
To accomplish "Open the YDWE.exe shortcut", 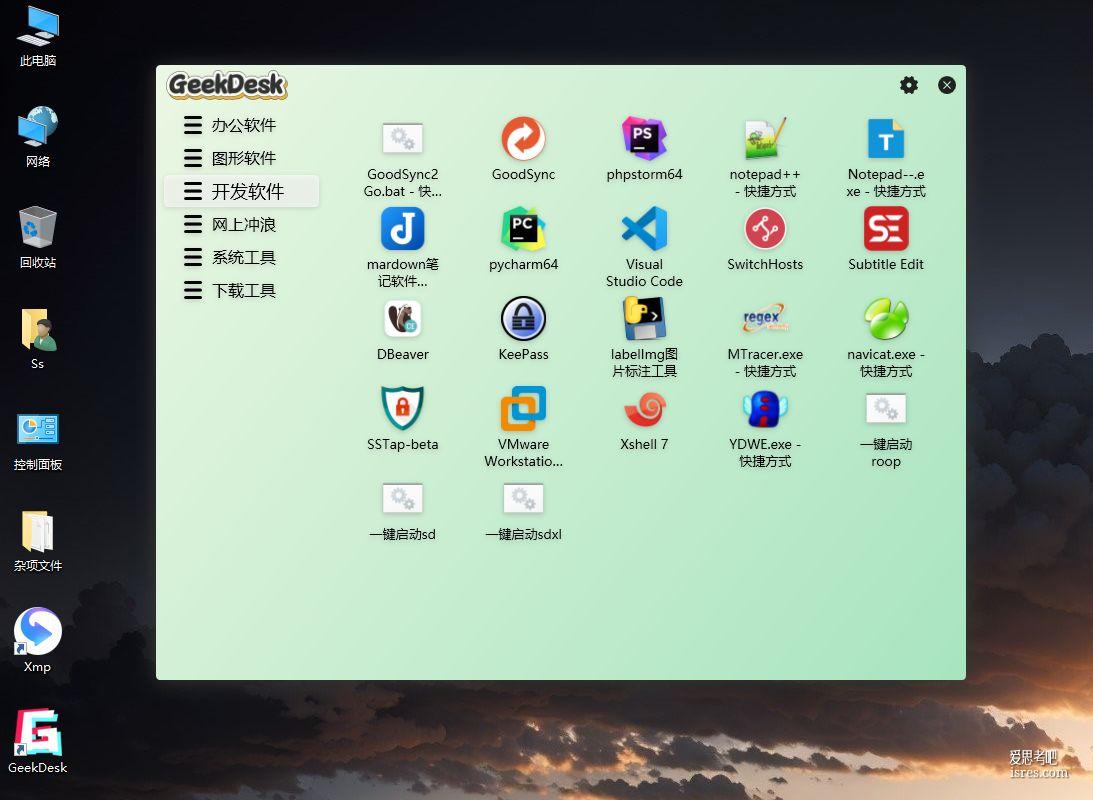I will [x=765, y=408].
